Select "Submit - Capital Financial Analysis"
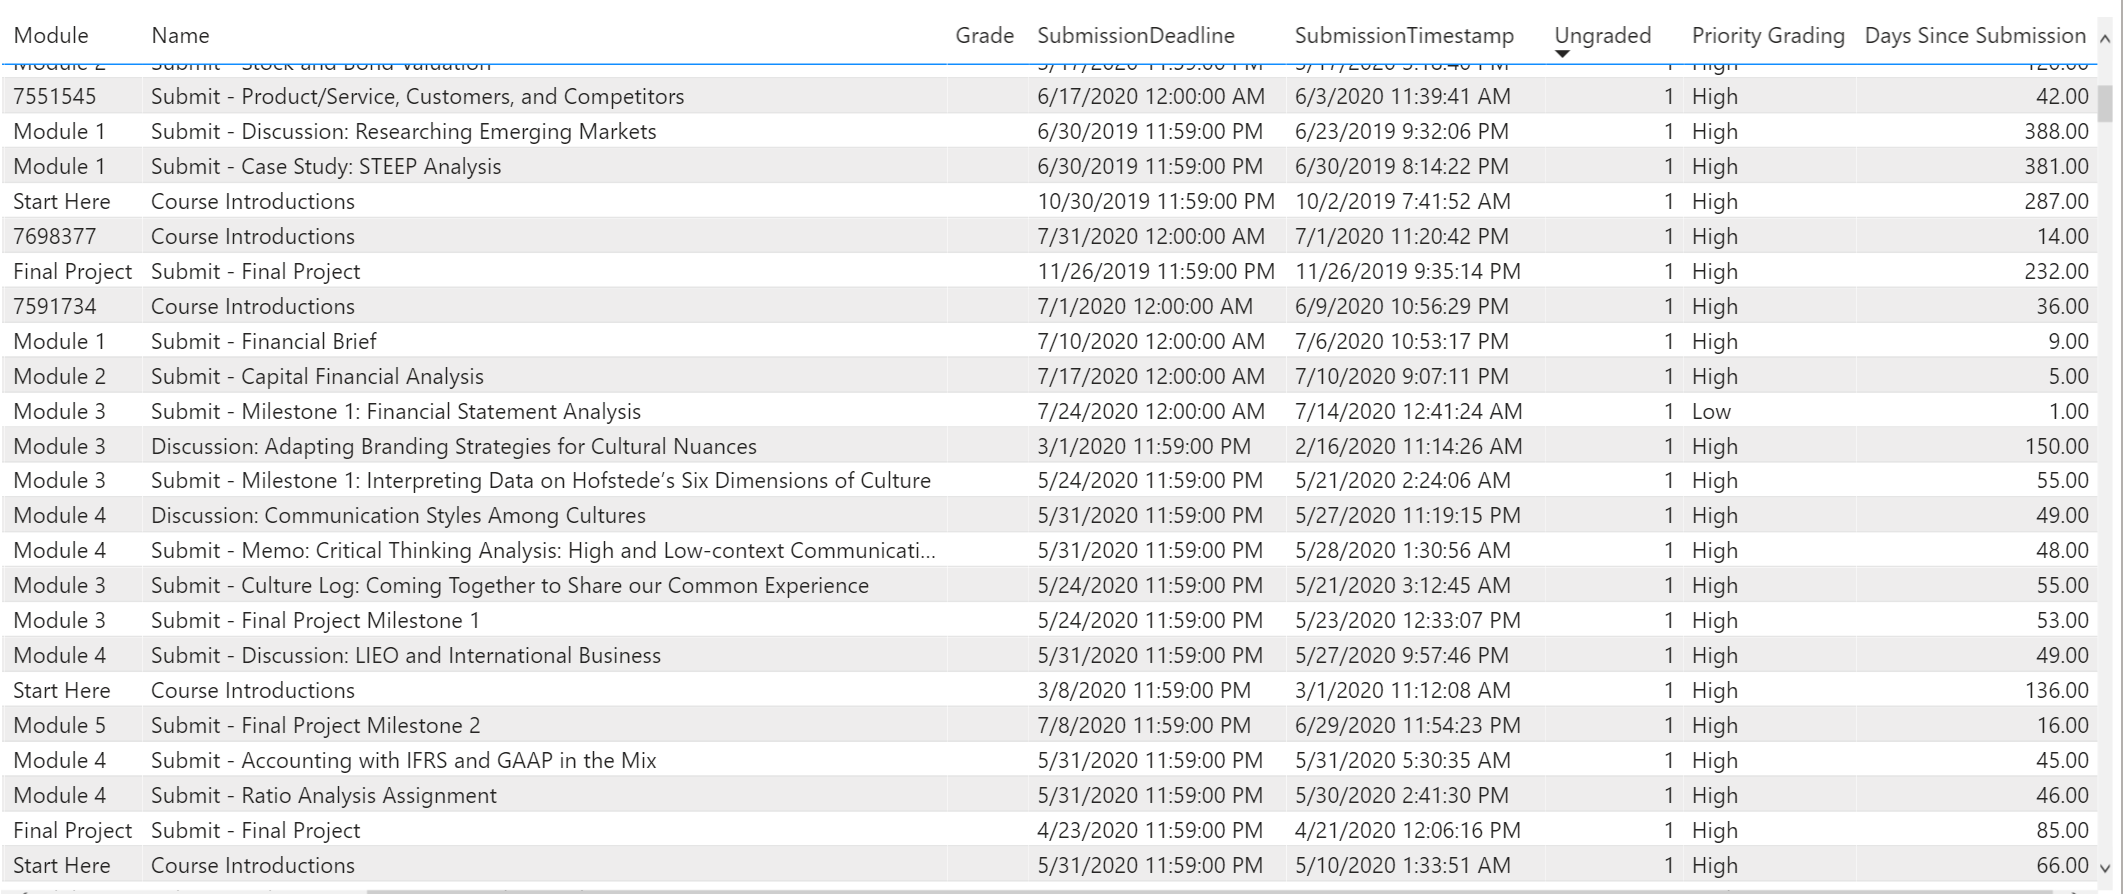Screen dimensions: 2126x894 point(317,377)
